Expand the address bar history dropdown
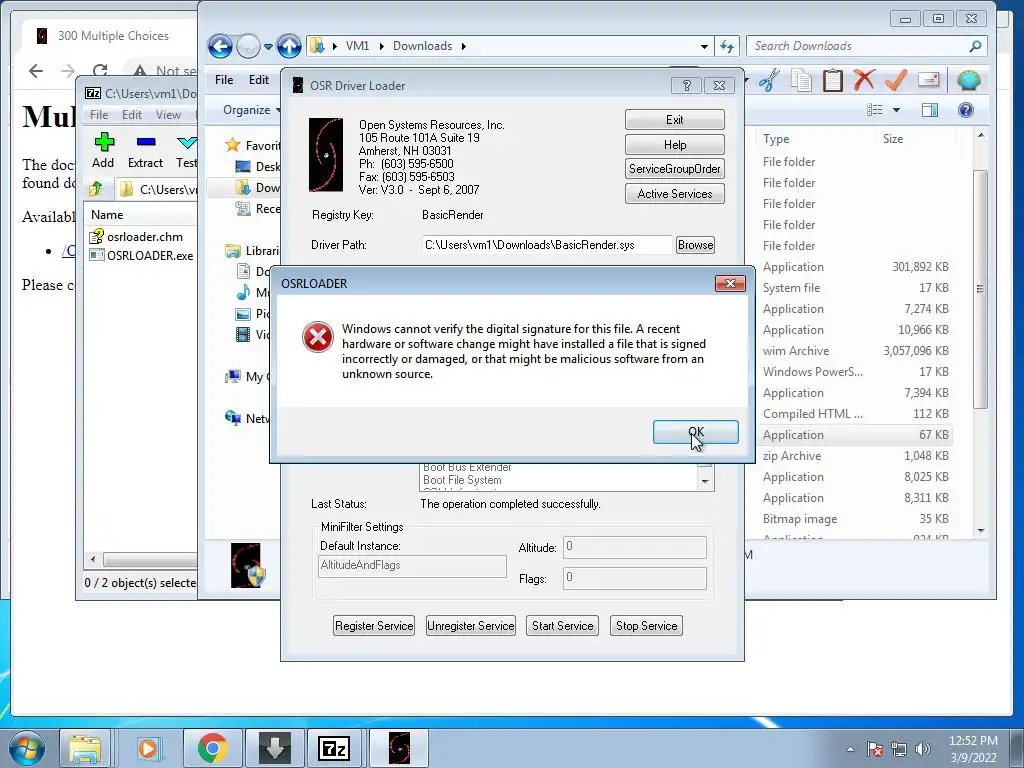 pos(704,46)
